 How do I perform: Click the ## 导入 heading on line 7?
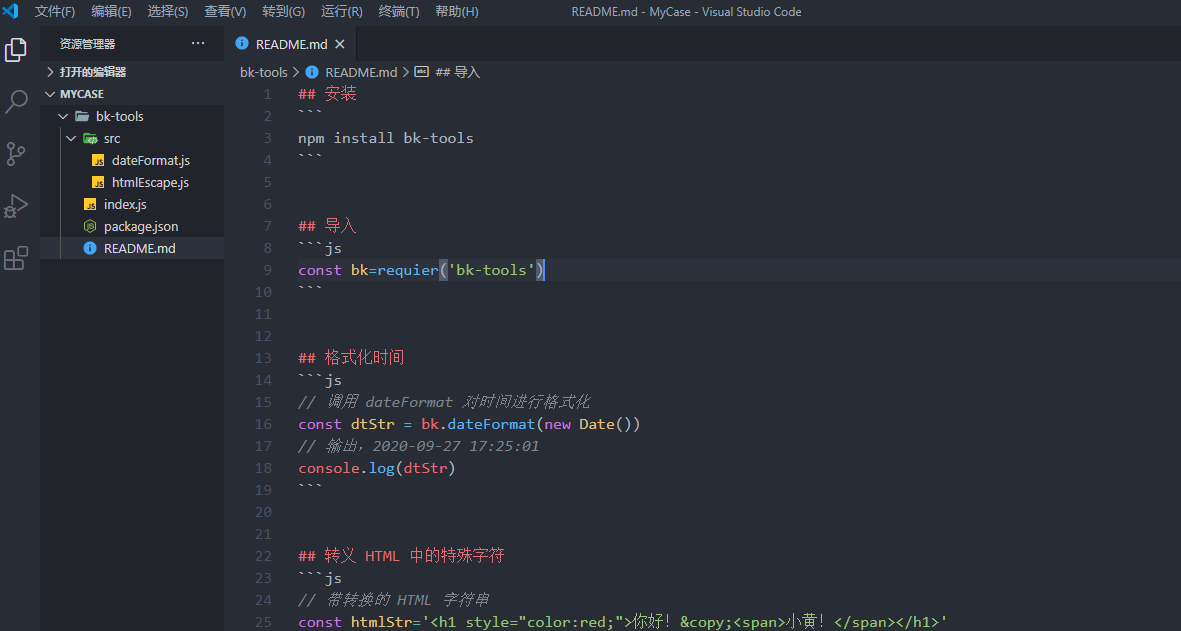328,225
